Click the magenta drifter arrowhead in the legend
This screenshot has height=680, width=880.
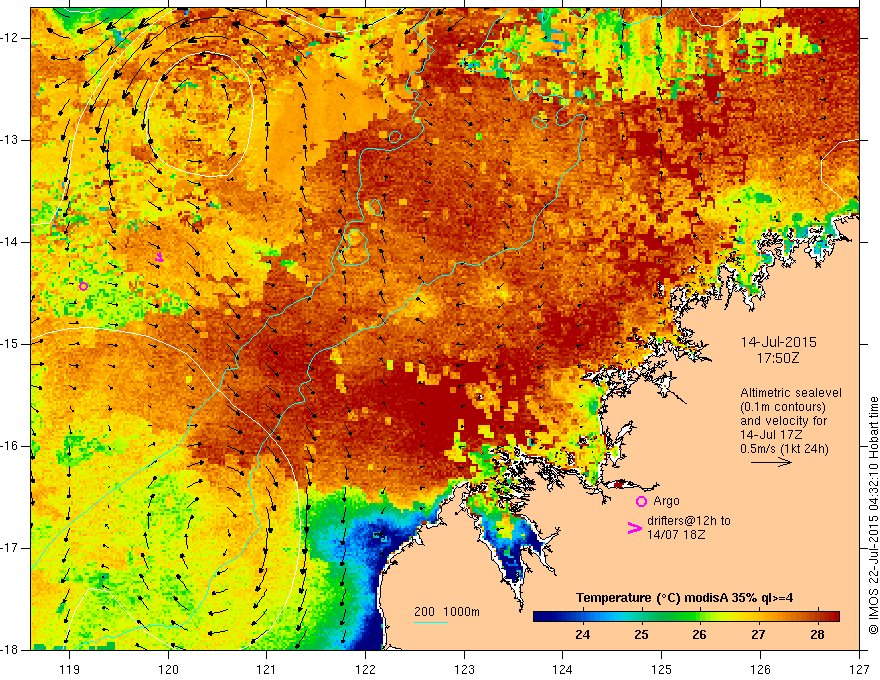tap(634, 527)
